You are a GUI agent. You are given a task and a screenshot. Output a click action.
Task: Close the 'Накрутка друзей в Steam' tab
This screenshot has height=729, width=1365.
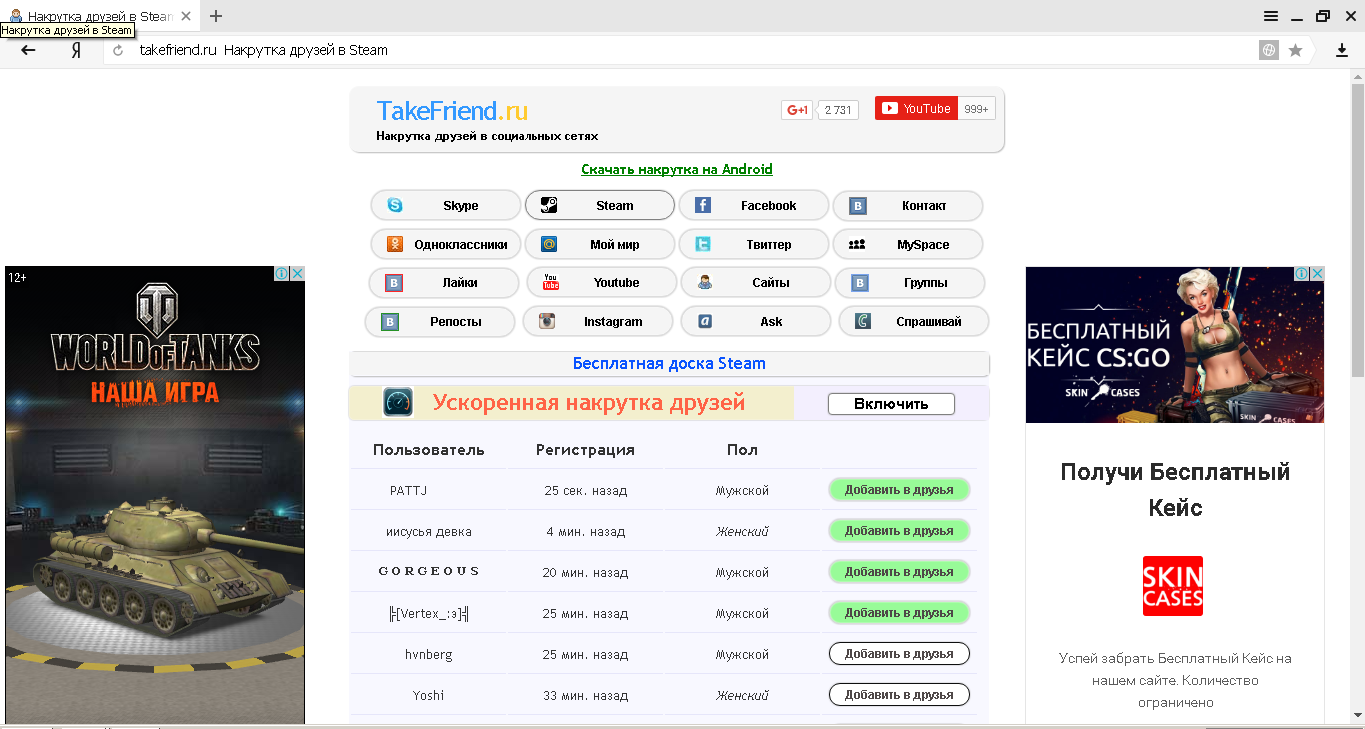pos(186,16)
